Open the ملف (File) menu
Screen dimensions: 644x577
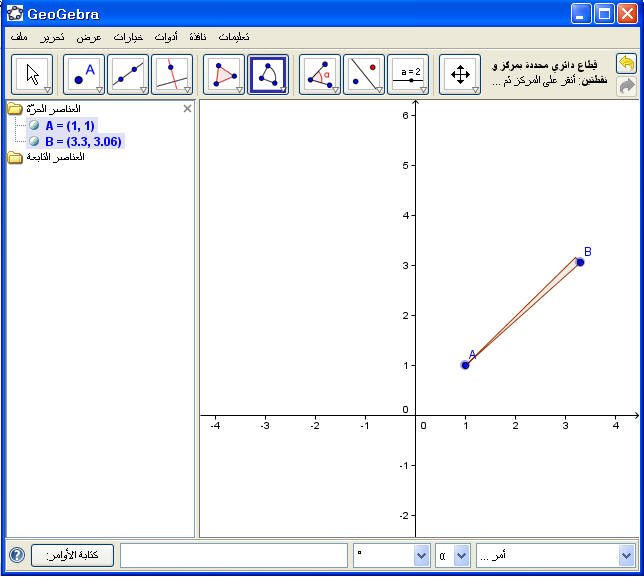coord(19,37)
